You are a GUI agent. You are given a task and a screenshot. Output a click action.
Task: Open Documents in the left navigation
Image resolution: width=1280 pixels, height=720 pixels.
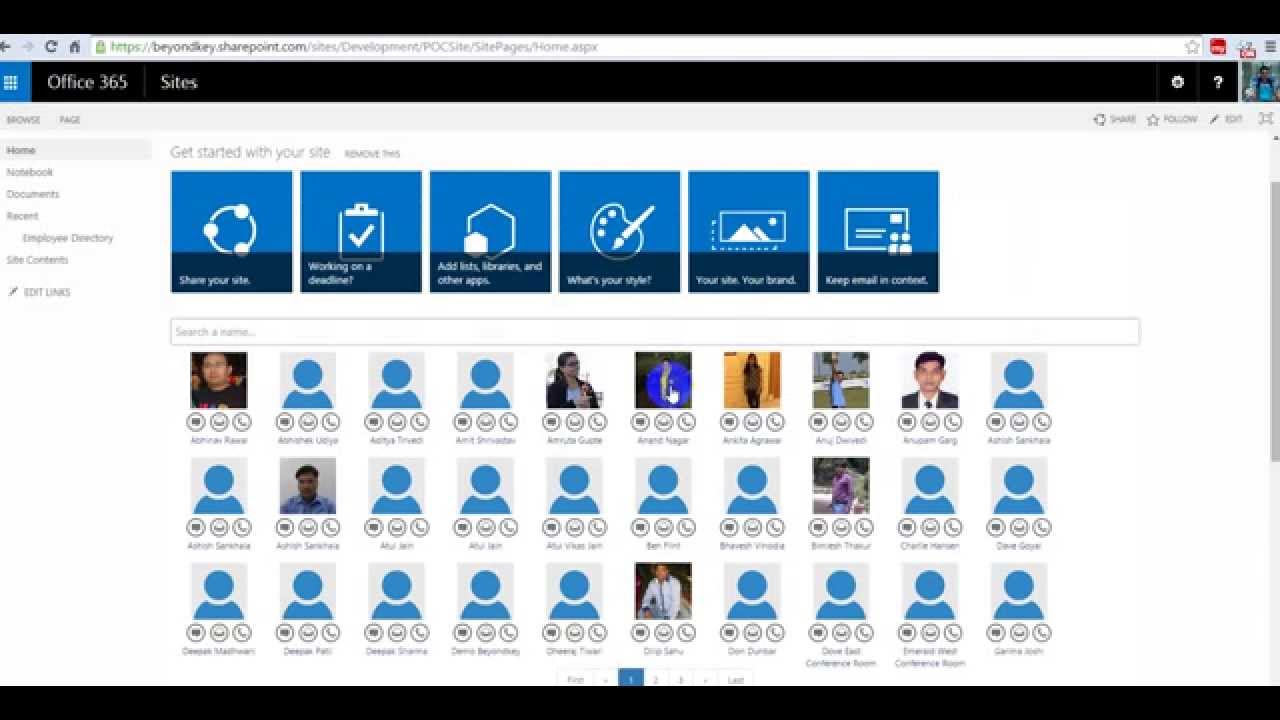click(33, 194)
